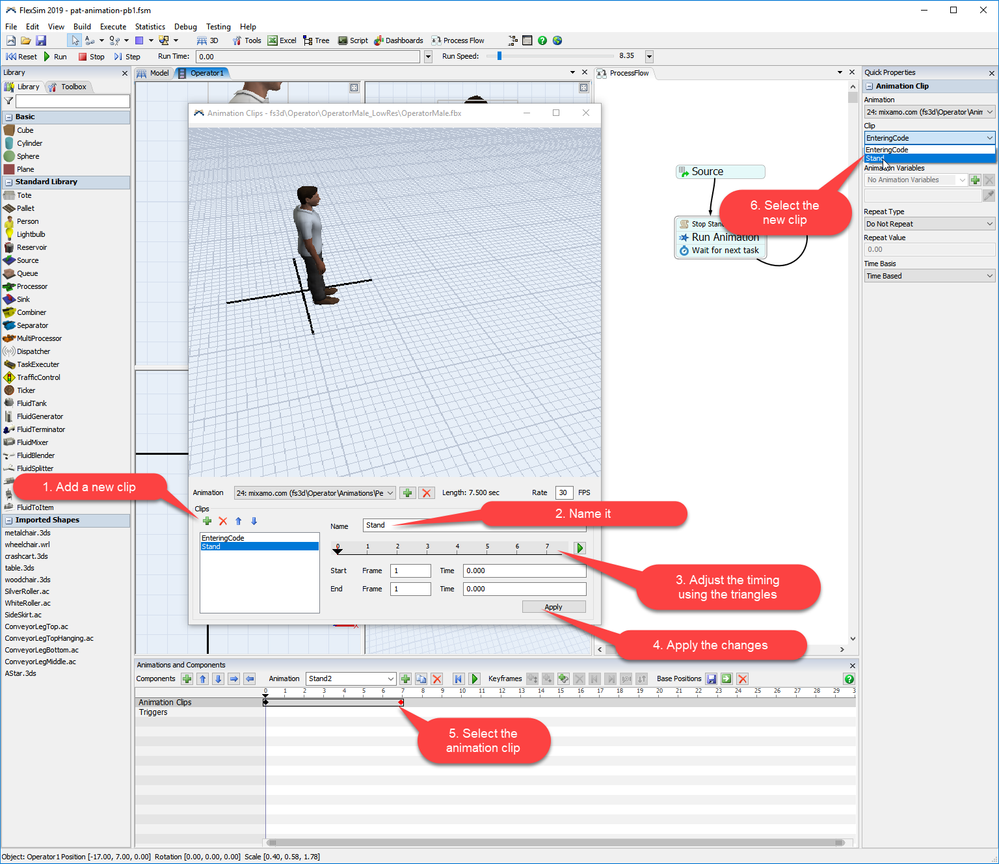Select the ProcessFlow tab
This screenshot has height=864, width=999.
(x=624, y=73)
